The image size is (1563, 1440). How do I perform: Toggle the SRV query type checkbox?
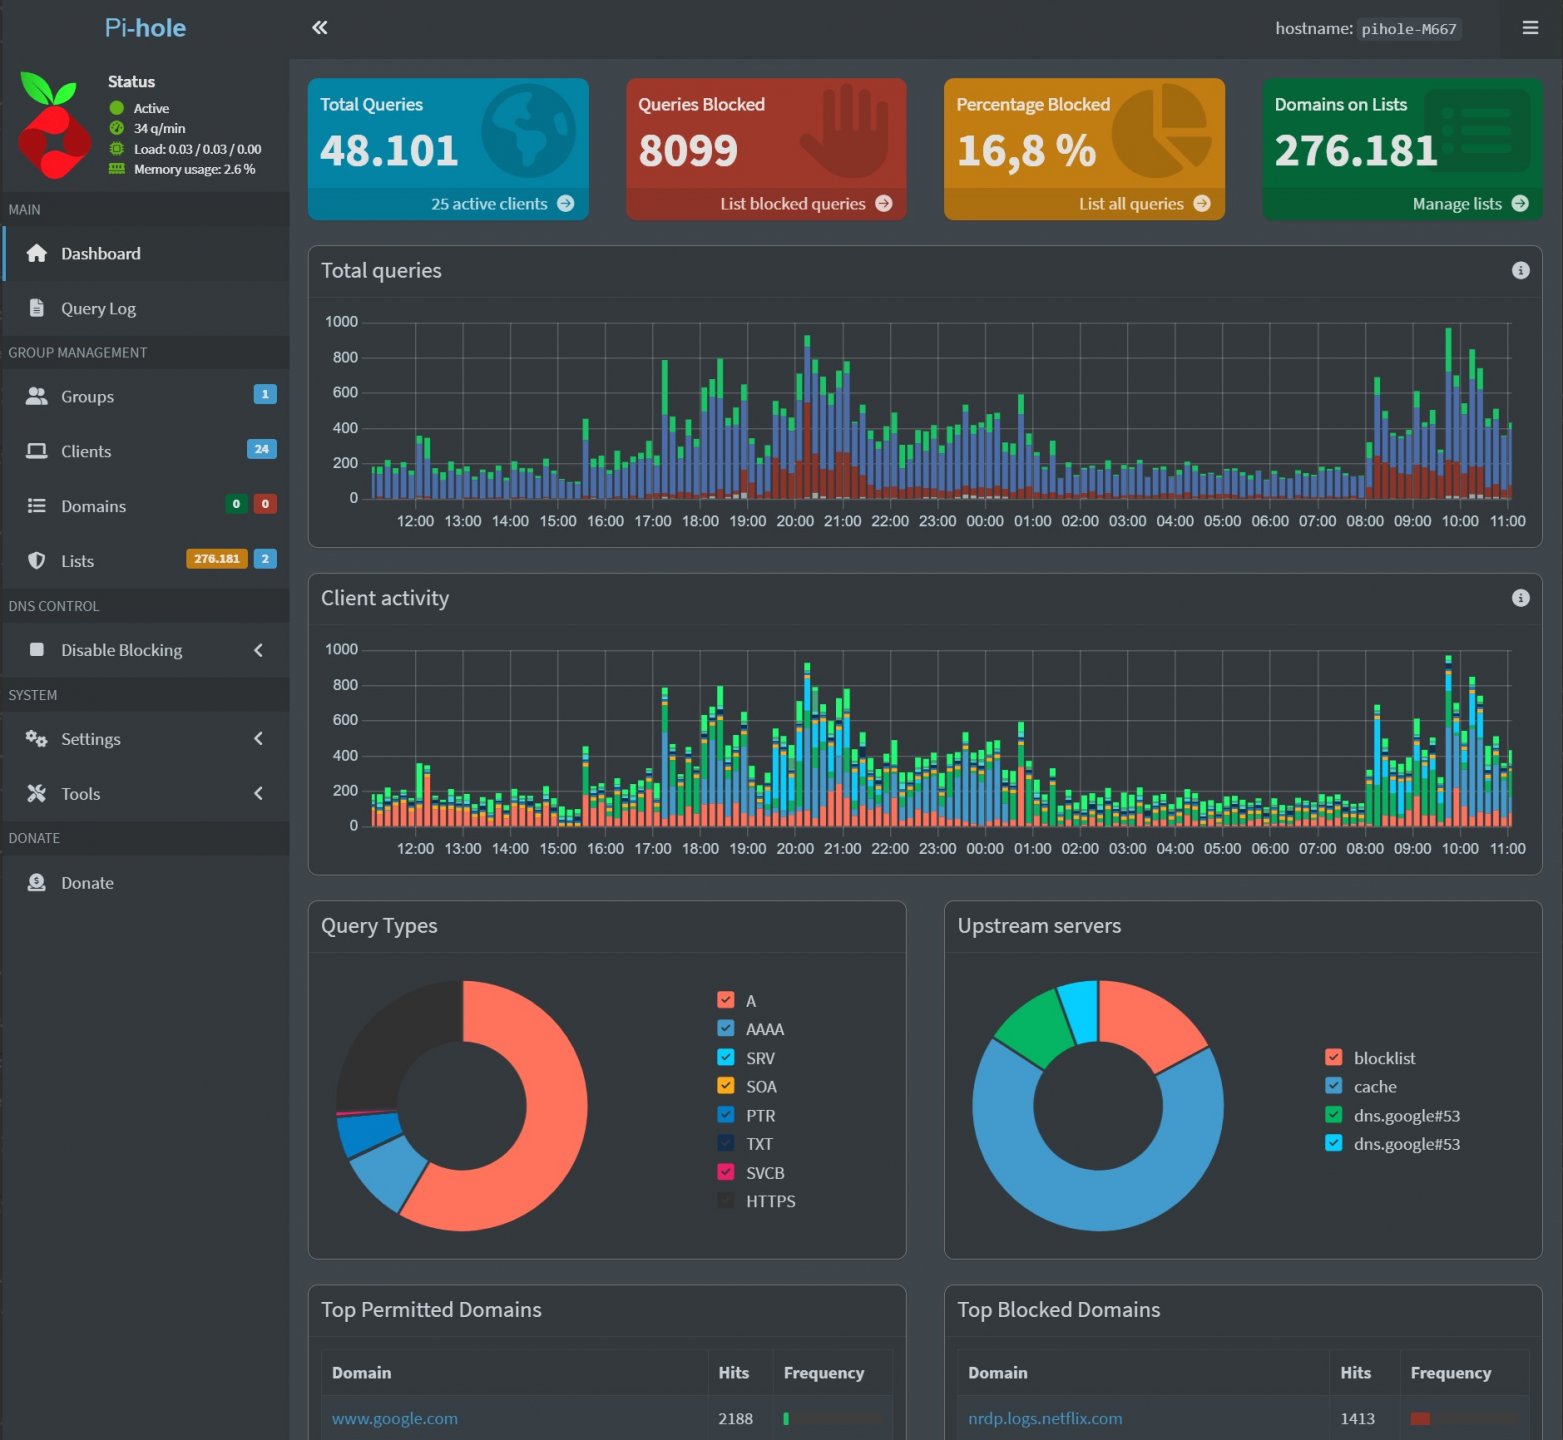(726, 1057)
